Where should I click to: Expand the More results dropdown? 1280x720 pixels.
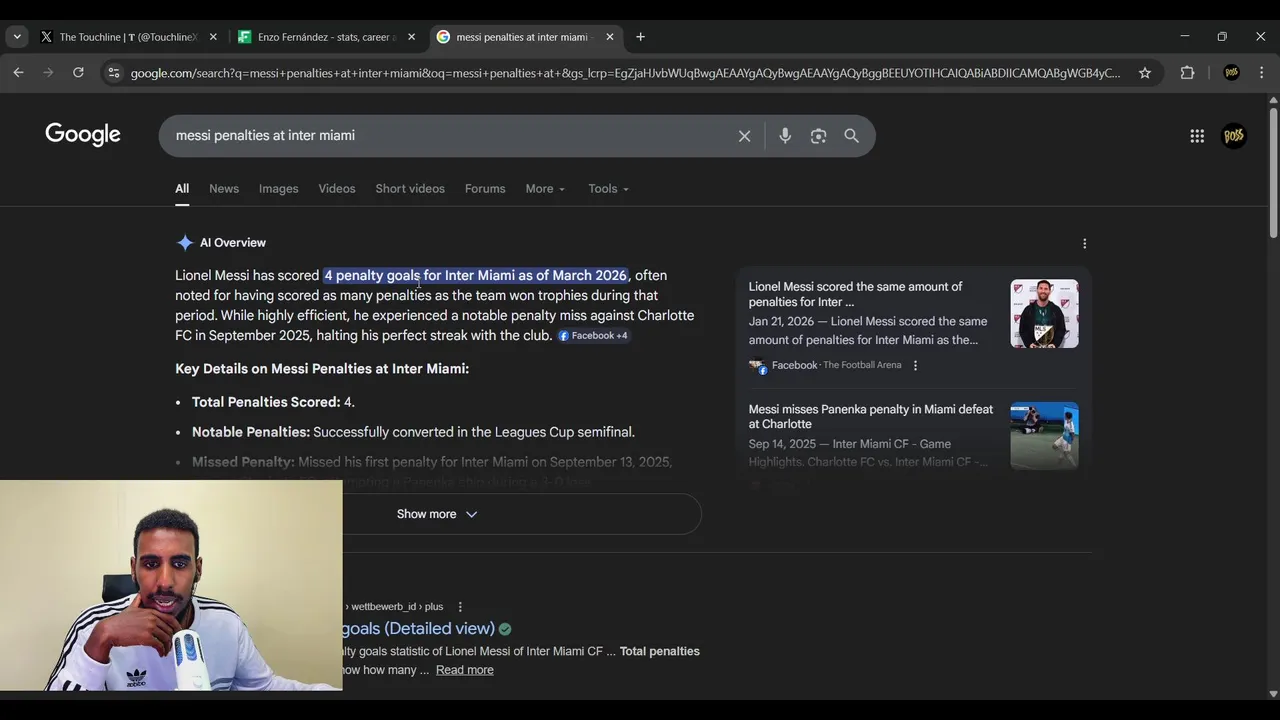(545, 189)
